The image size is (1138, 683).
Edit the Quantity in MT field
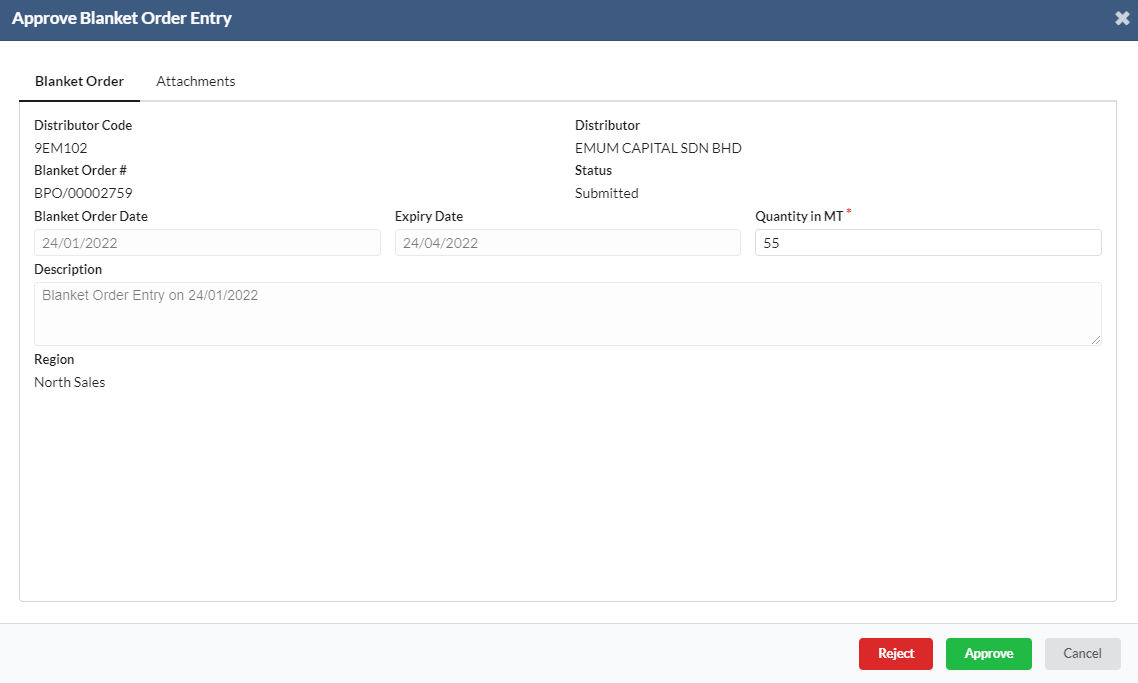pos(928,242)
